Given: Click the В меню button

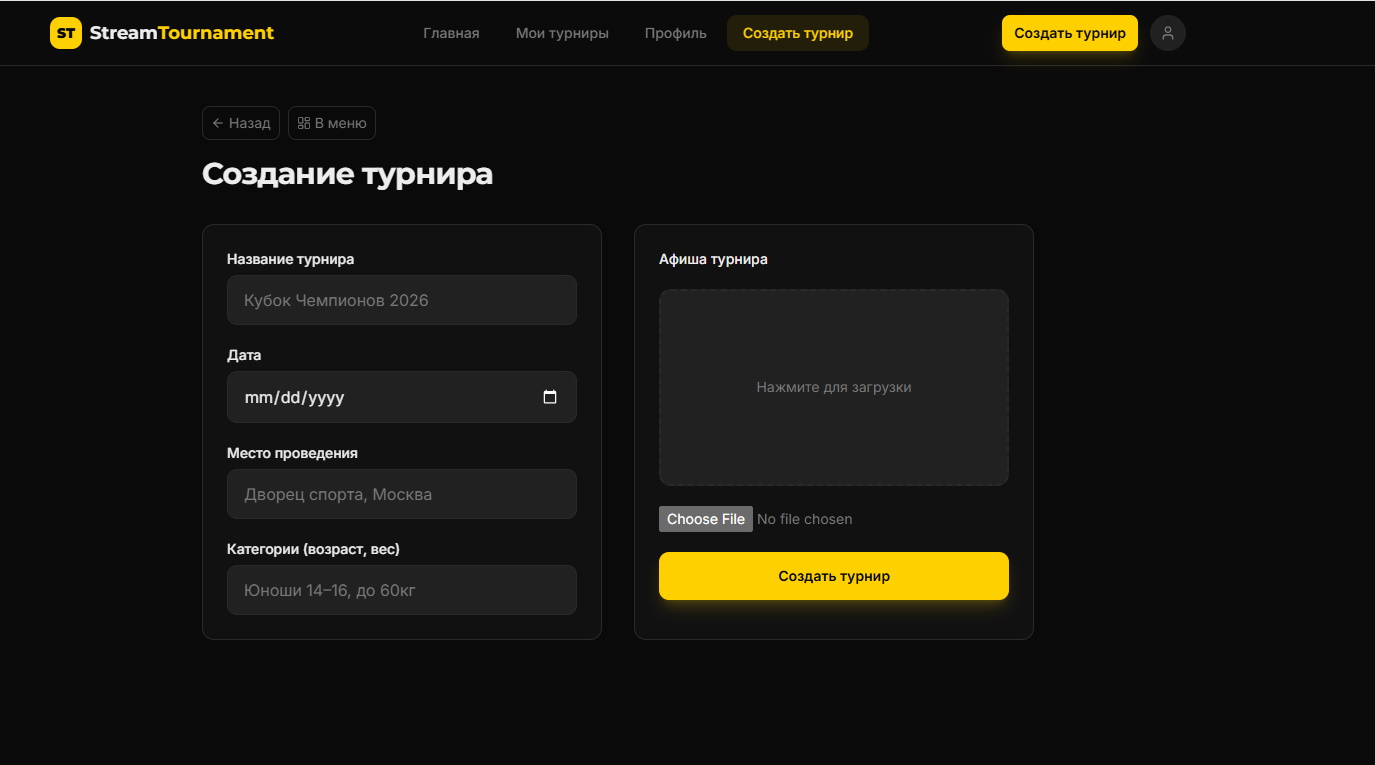Looking at the screenshot, I should point(332,123).
